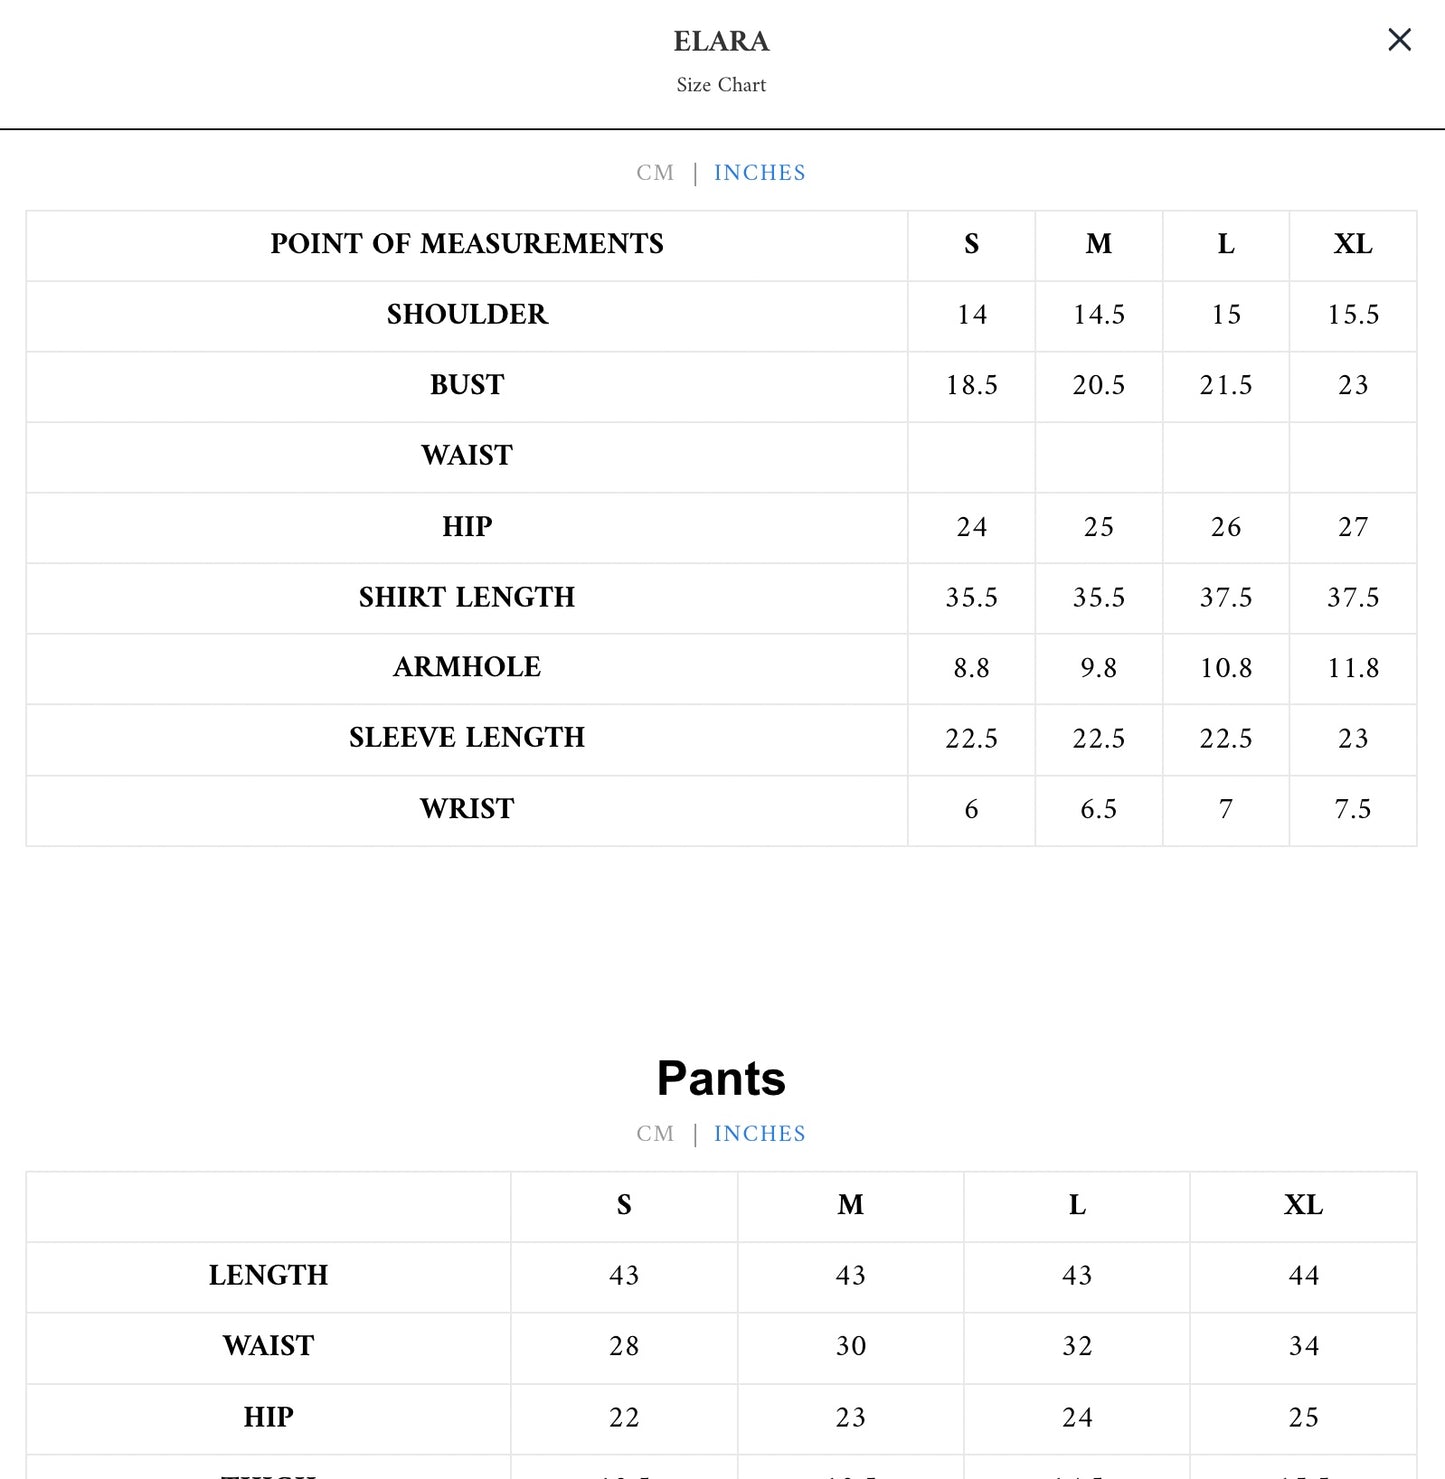Select the SHOULDER row label
Image resolution: width=1445 pixels, height=1479 pixels.
pyautogui.click(x=467, y=315)
